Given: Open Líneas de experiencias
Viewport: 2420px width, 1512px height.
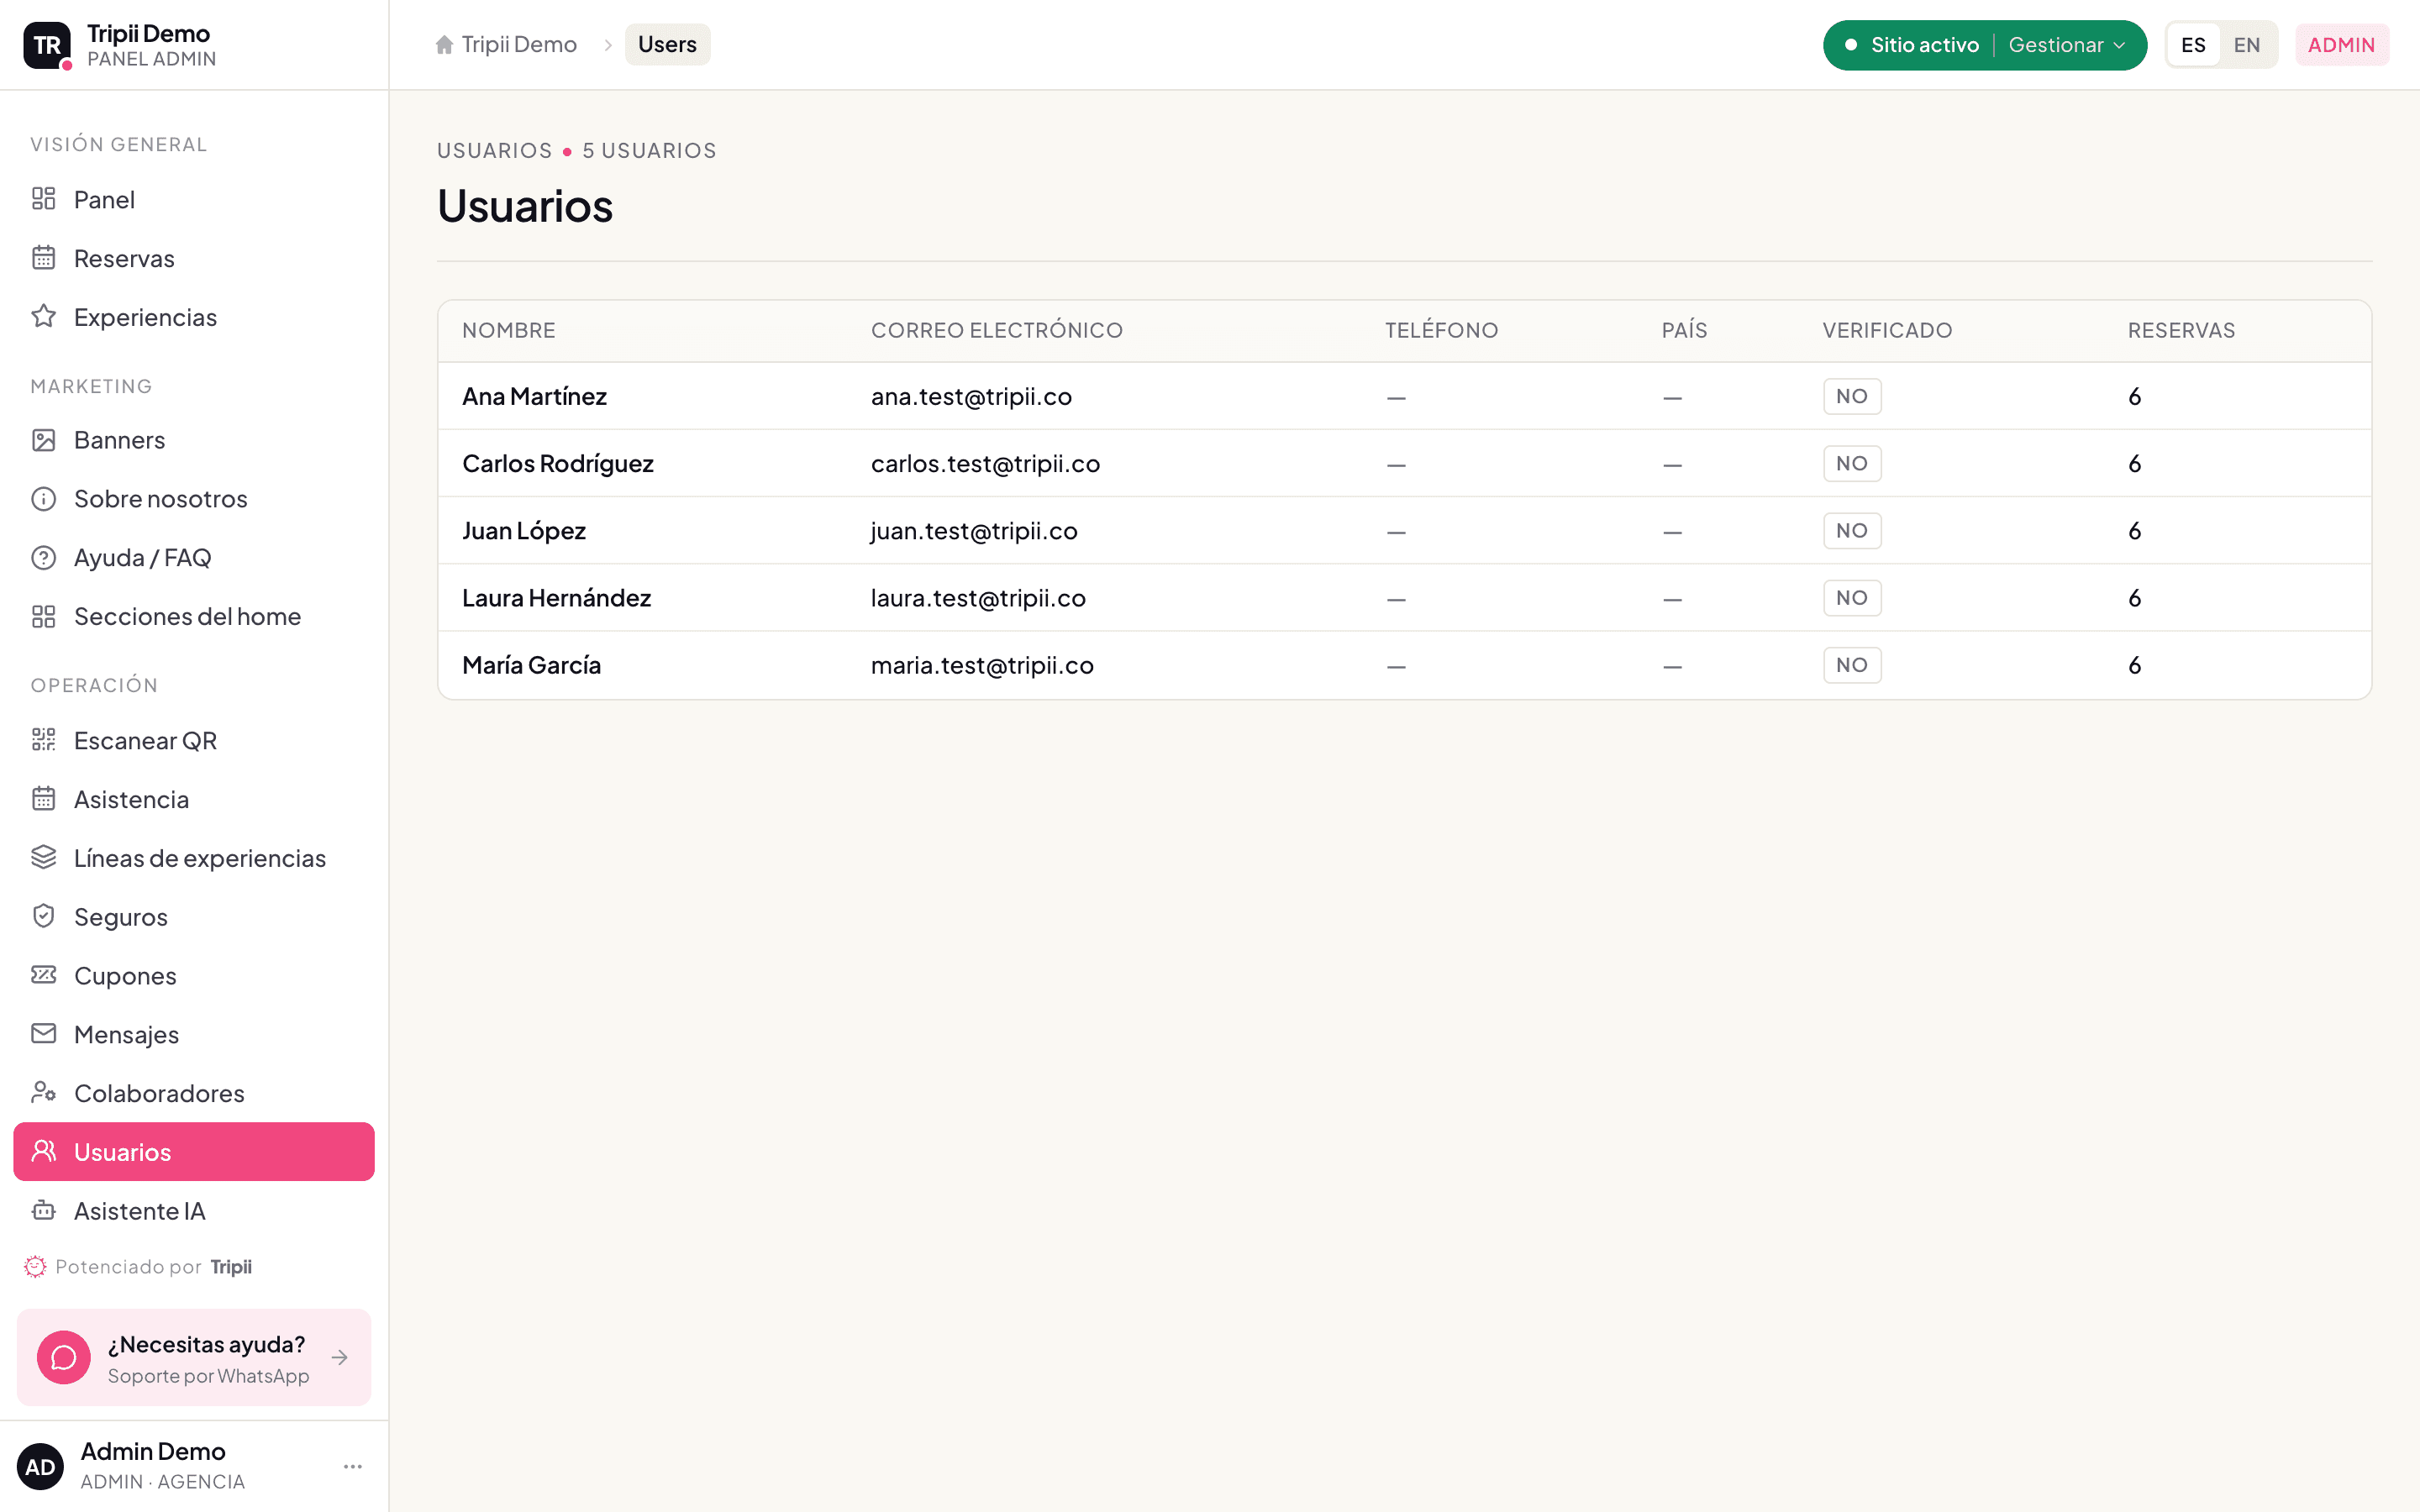Looking at the screenshot, I should pos(194,858).
